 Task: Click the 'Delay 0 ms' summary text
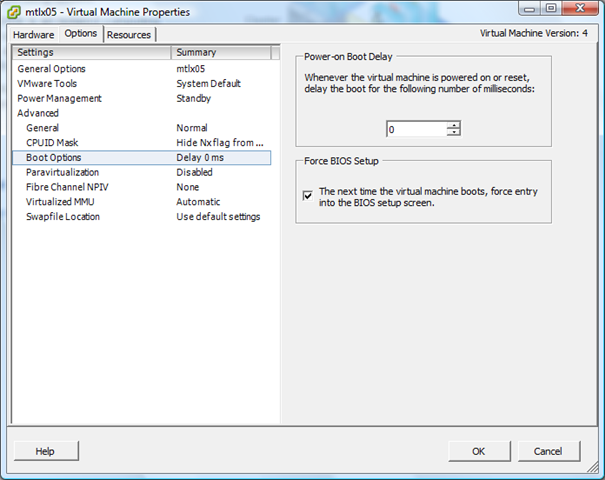(x=200, y=157)
